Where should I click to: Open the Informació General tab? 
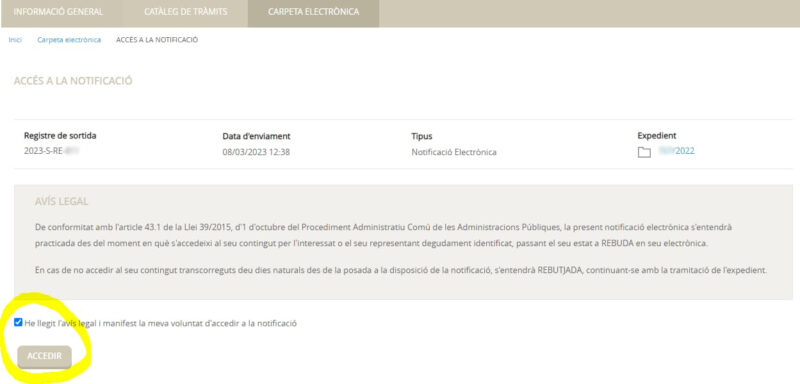pos(58,12)
